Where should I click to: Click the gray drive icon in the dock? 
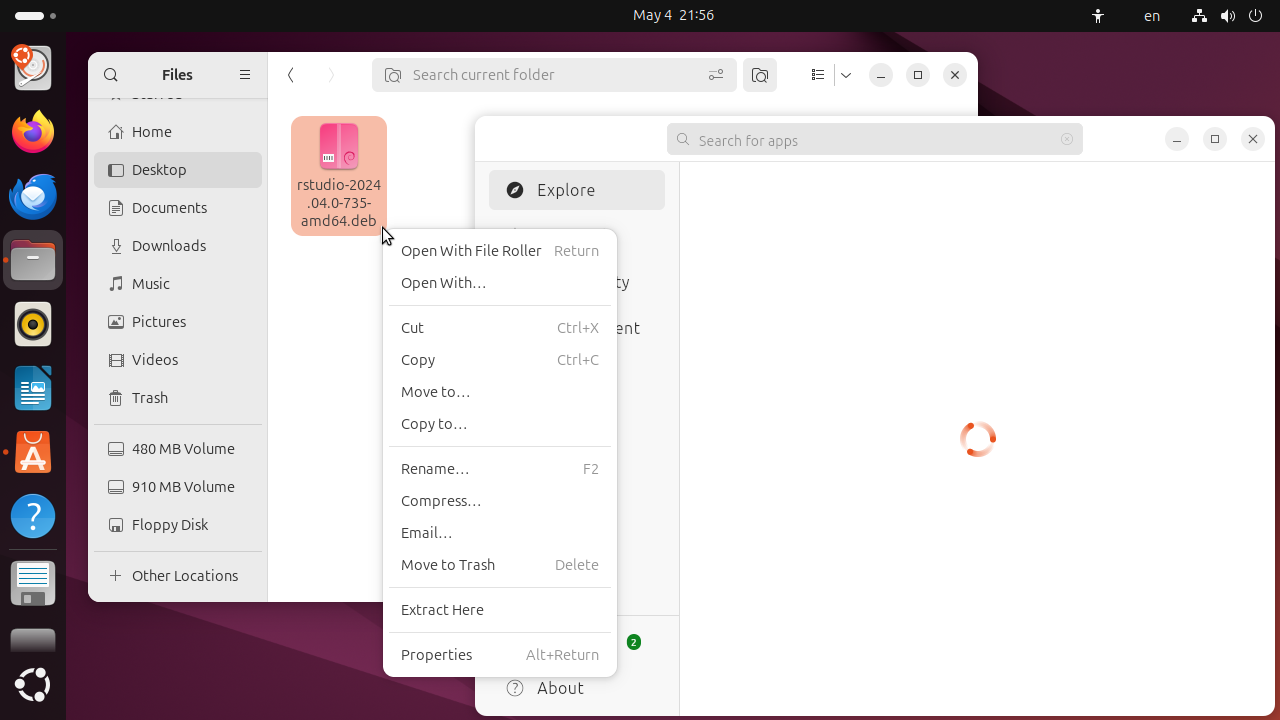click(x=33, y=640)
